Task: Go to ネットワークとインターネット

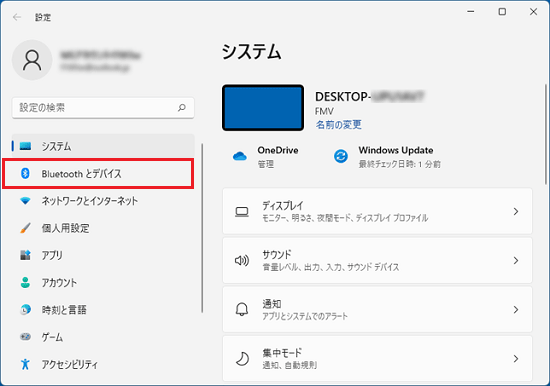Action: (103, 201)
